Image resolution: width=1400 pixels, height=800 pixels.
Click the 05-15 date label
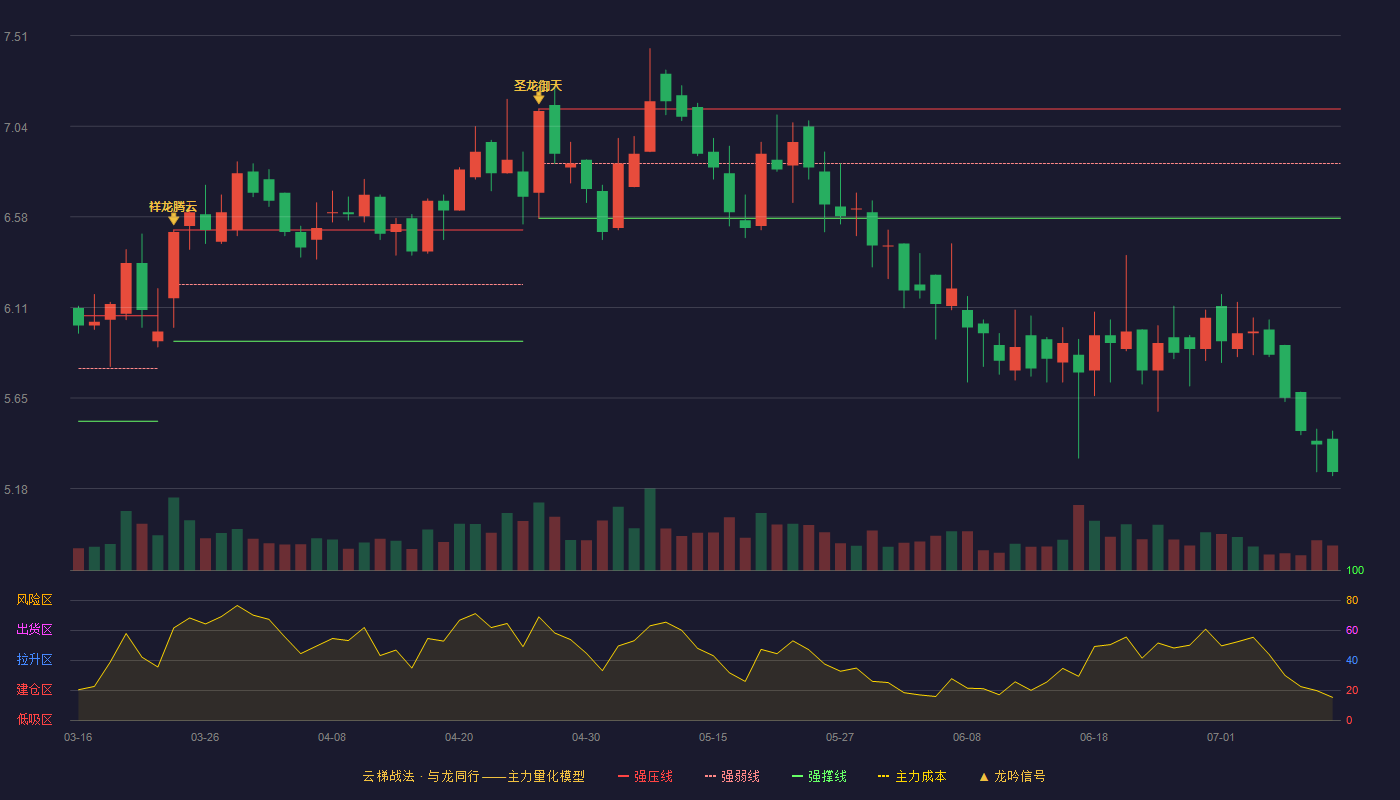(x=713, y=737)
